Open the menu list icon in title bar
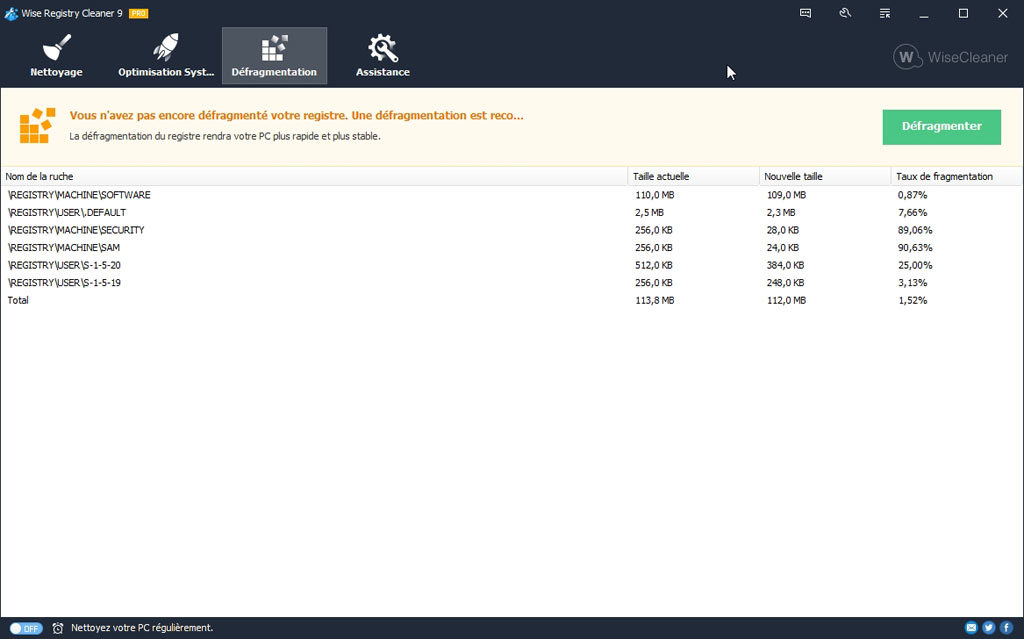Viewport: 1024px width, 639px height. 885,13
